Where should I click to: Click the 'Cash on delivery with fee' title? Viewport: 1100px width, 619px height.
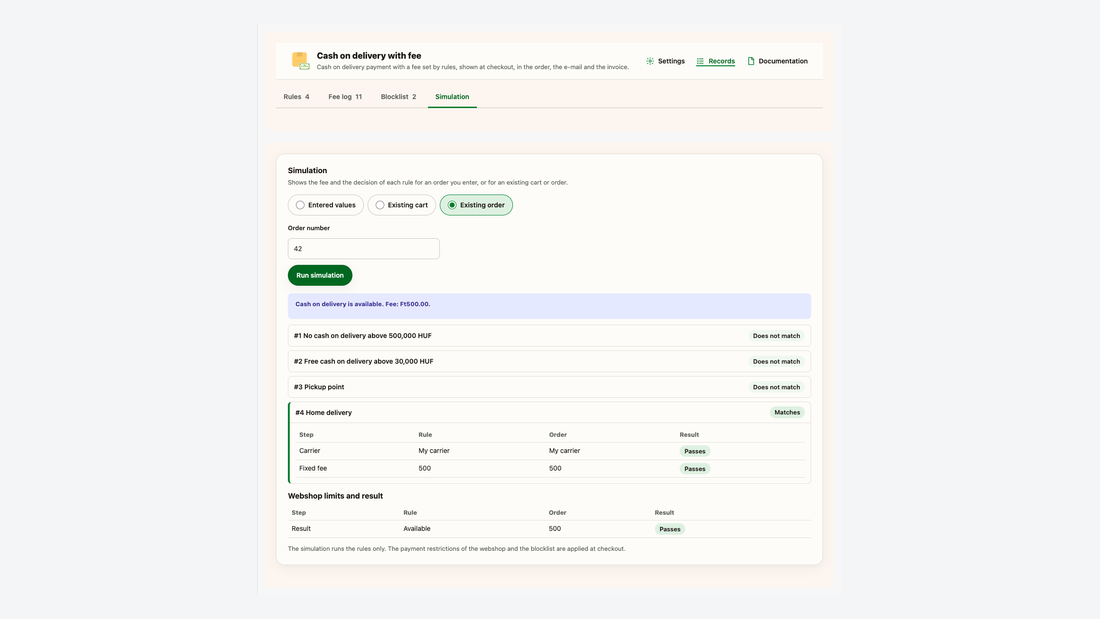pos(369,55)
